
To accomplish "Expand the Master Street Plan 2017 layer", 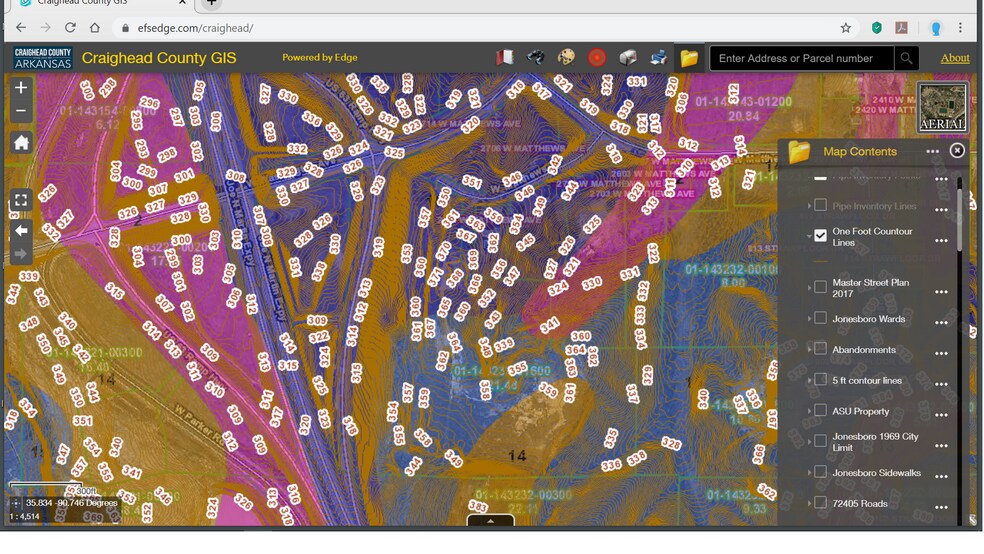I will (x=810, y=288).
